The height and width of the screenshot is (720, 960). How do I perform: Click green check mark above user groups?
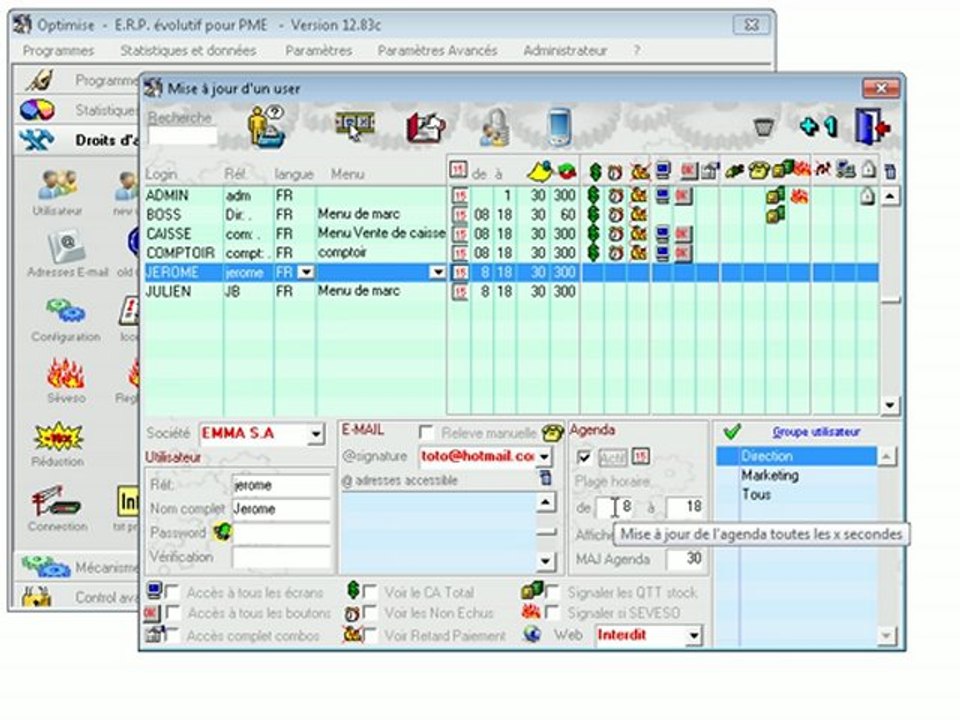click(x=732, y=432)
